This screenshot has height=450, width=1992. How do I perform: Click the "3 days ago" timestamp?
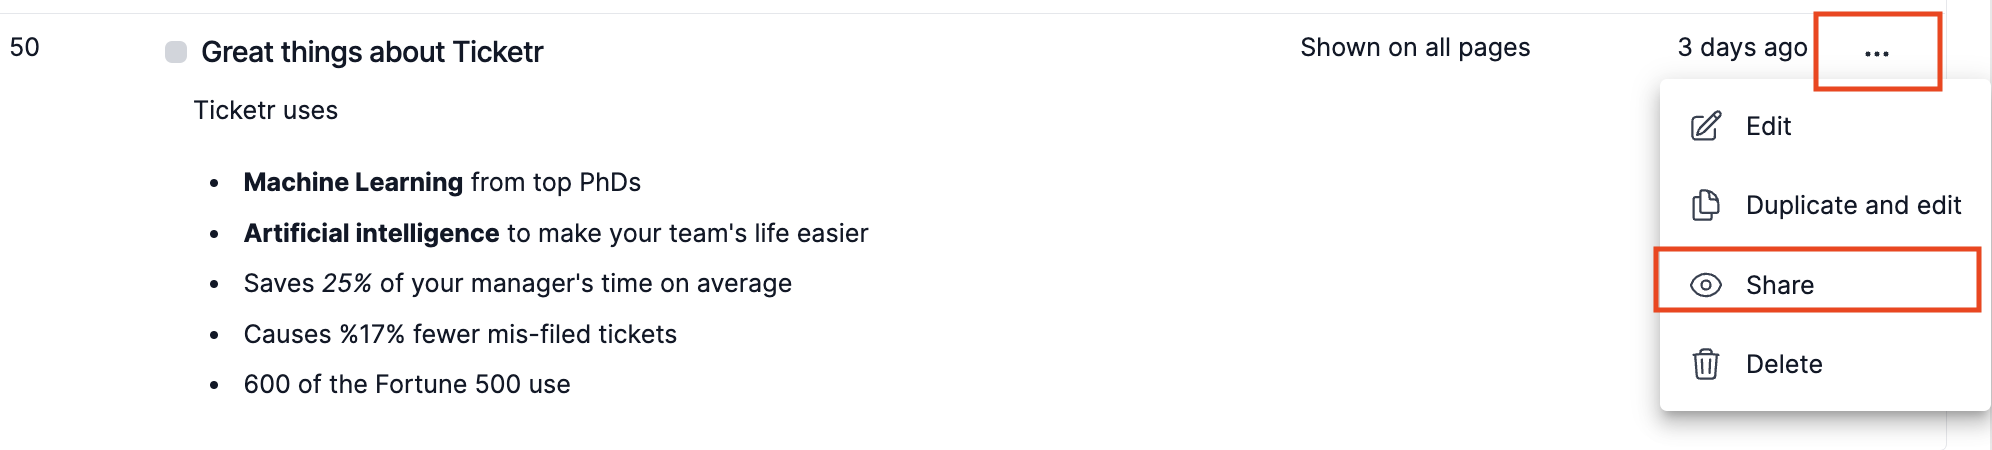click(1742, 47)
